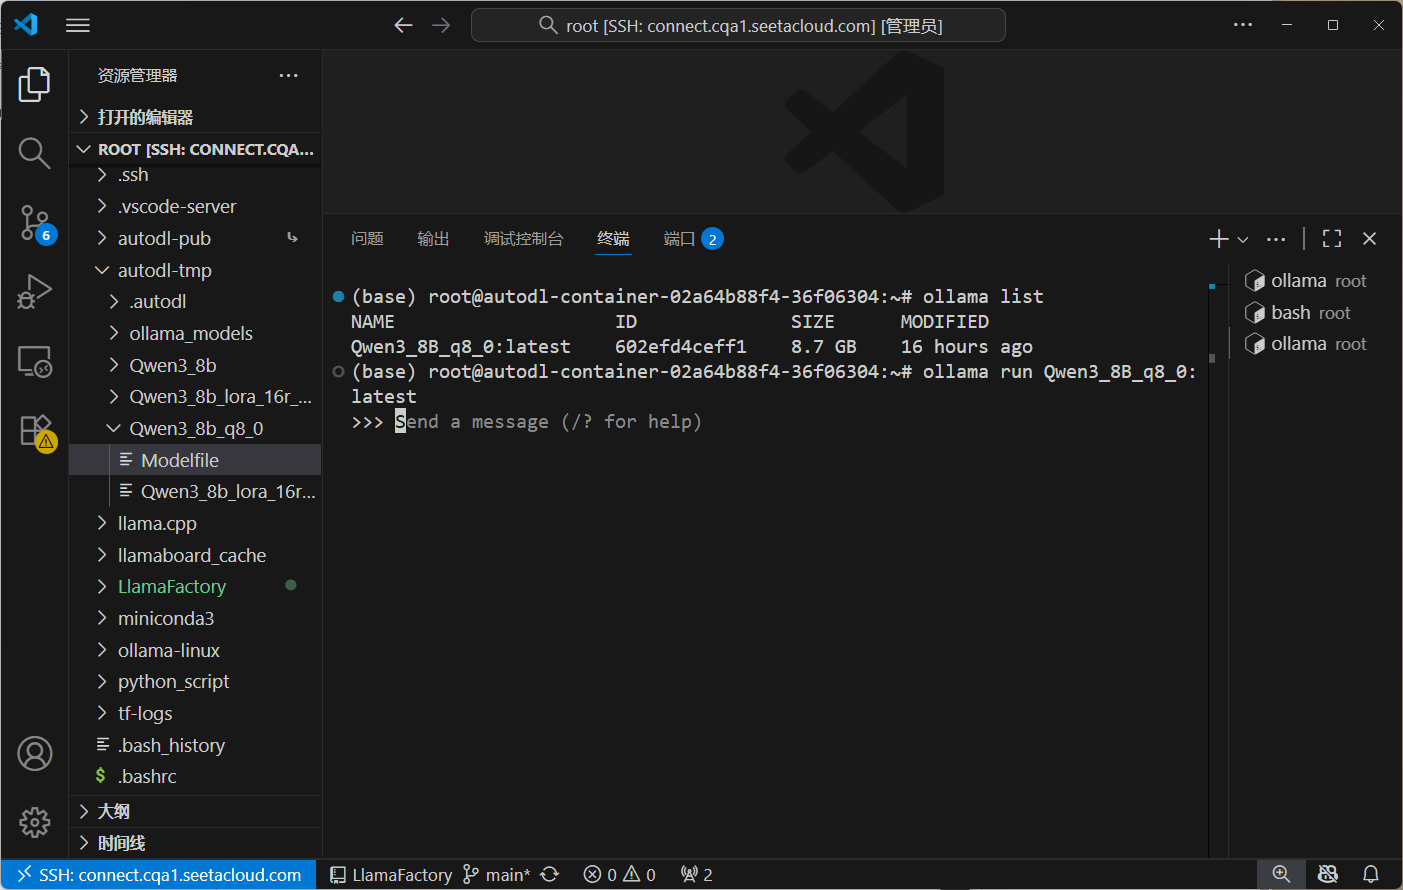Go forward with the right arrow
Screen dimensions: 1403x890
coord(441,25)
